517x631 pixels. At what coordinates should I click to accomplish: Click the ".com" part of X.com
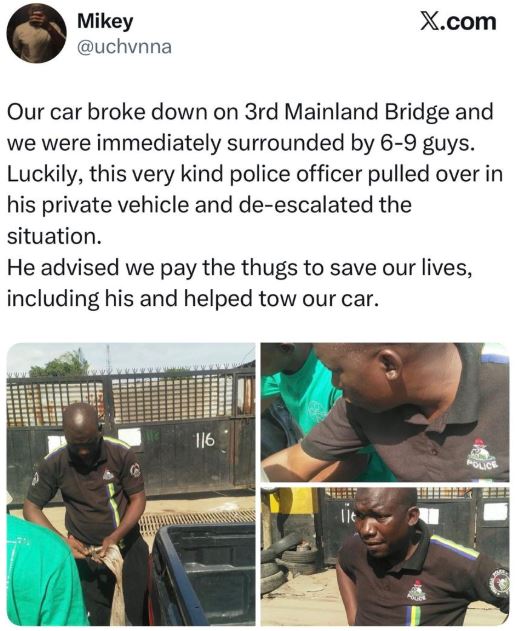click(468, 22)
